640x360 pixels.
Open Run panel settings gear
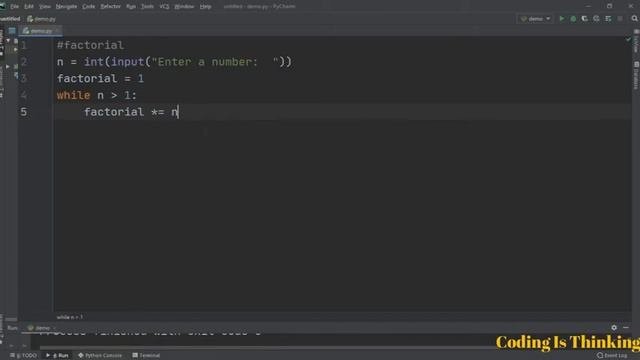pos(614,327)
